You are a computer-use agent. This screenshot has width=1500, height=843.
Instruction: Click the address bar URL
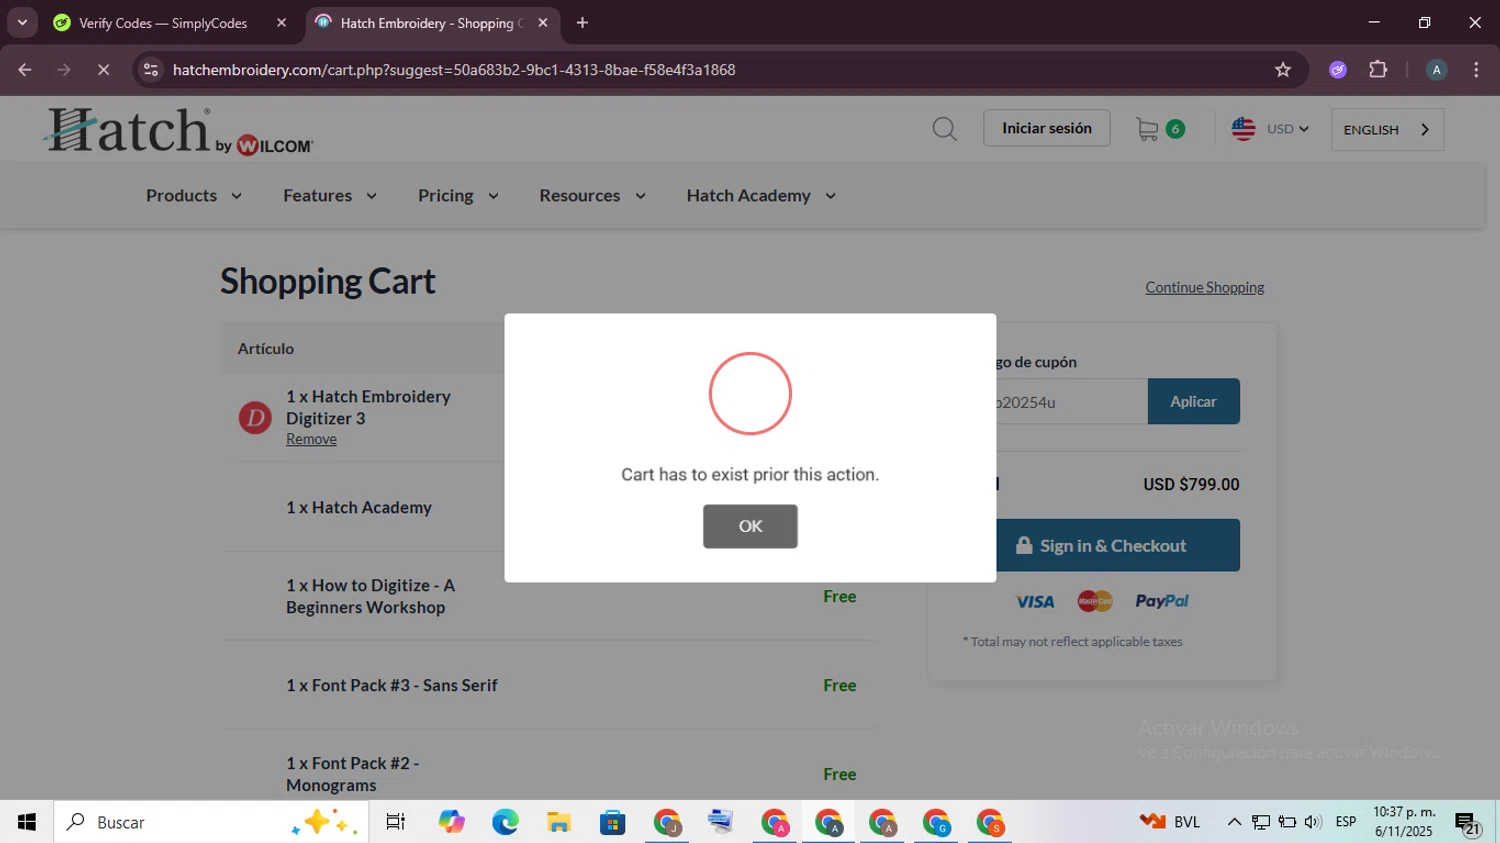[454, 70]
